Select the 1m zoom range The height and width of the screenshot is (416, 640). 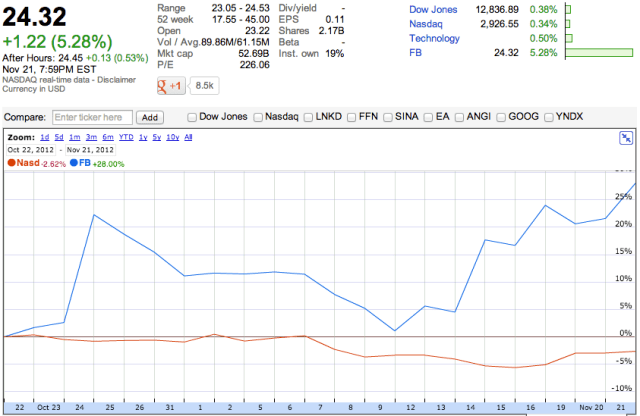pyautogui.click(x=75, y=137)
